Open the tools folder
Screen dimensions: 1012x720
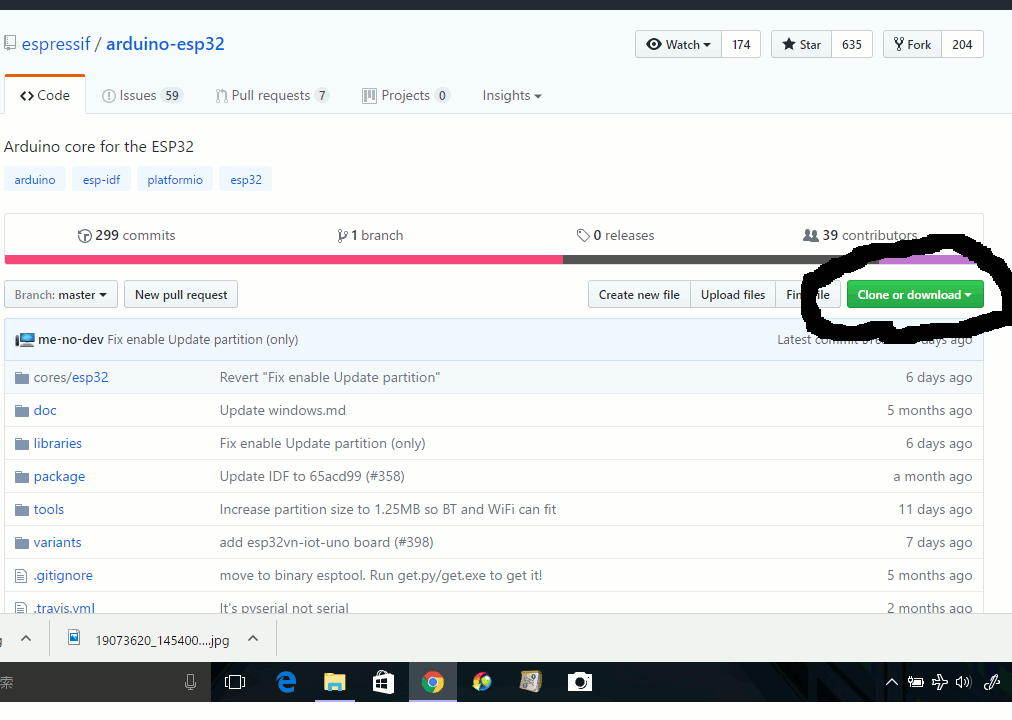click(x=48, y=509)
